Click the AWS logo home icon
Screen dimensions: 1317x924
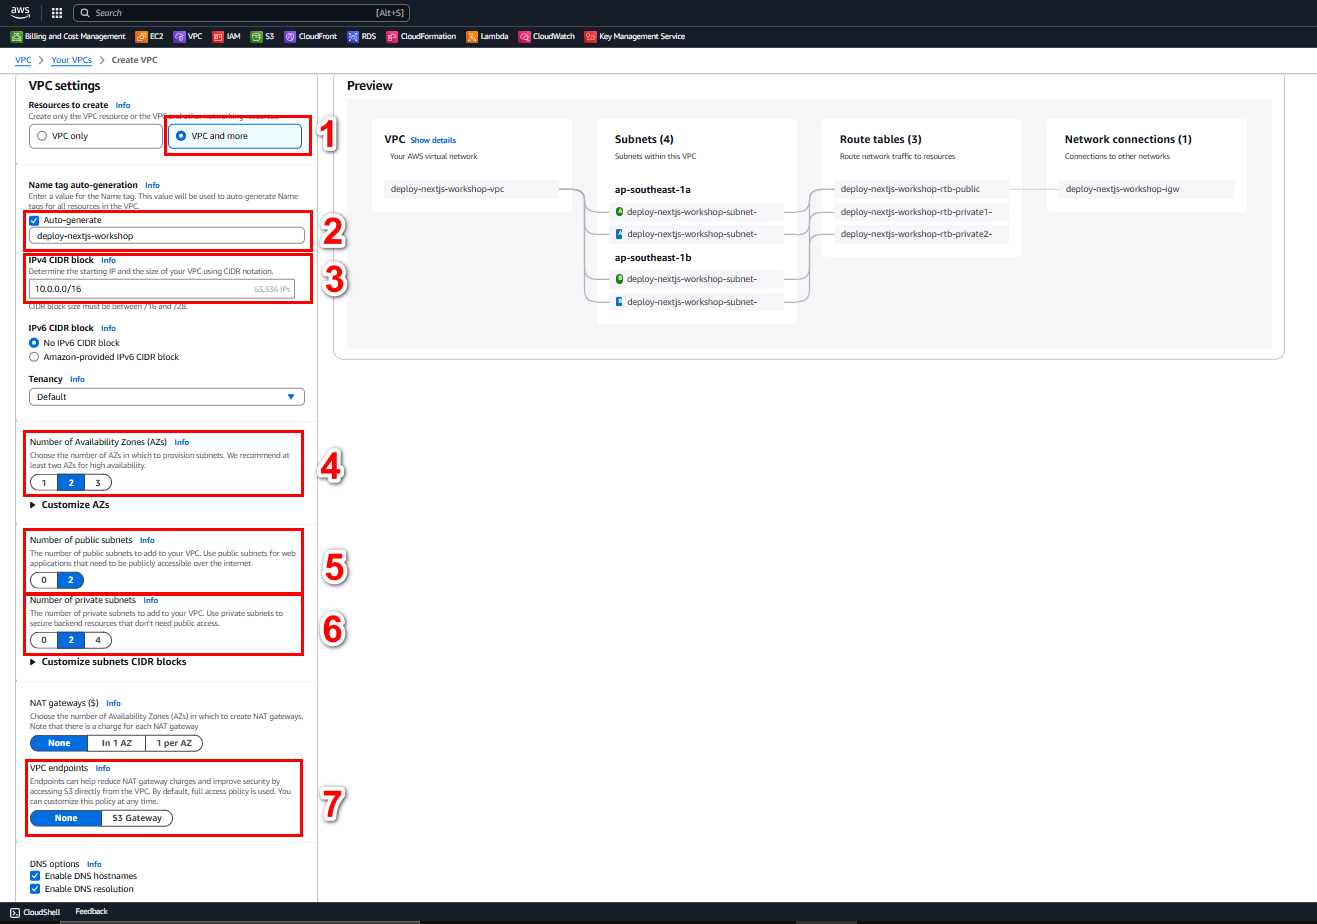[x=21, y=12]
